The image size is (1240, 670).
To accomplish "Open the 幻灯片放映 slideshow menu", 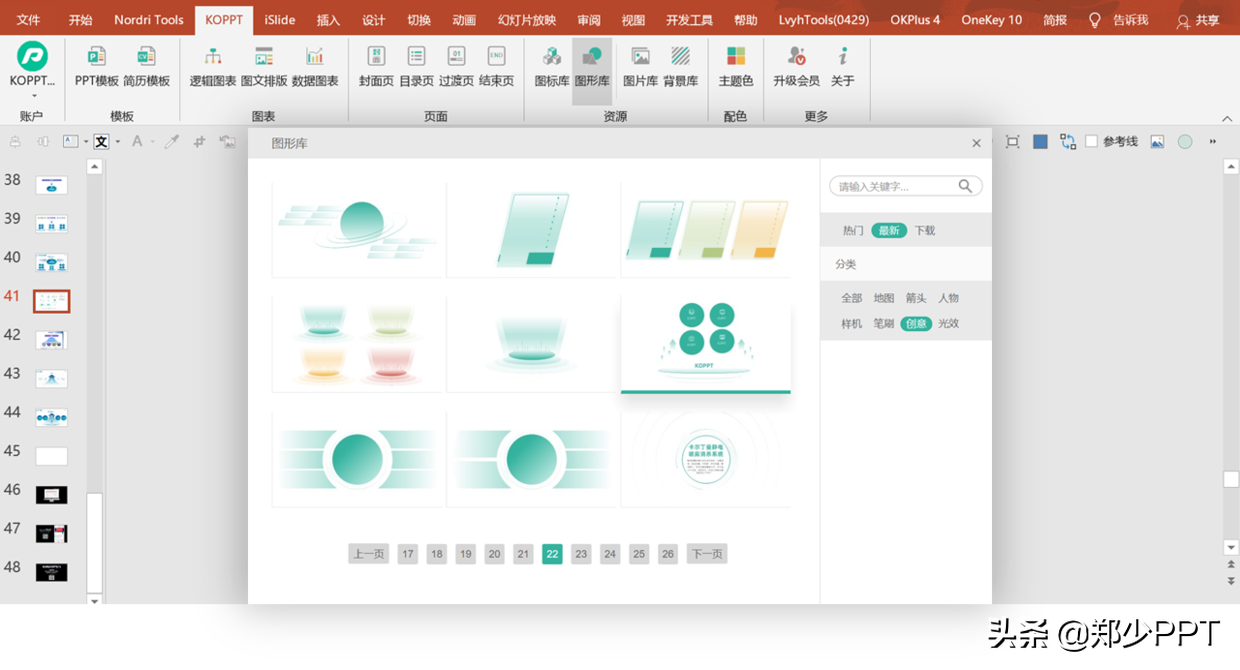I will 526,18.
